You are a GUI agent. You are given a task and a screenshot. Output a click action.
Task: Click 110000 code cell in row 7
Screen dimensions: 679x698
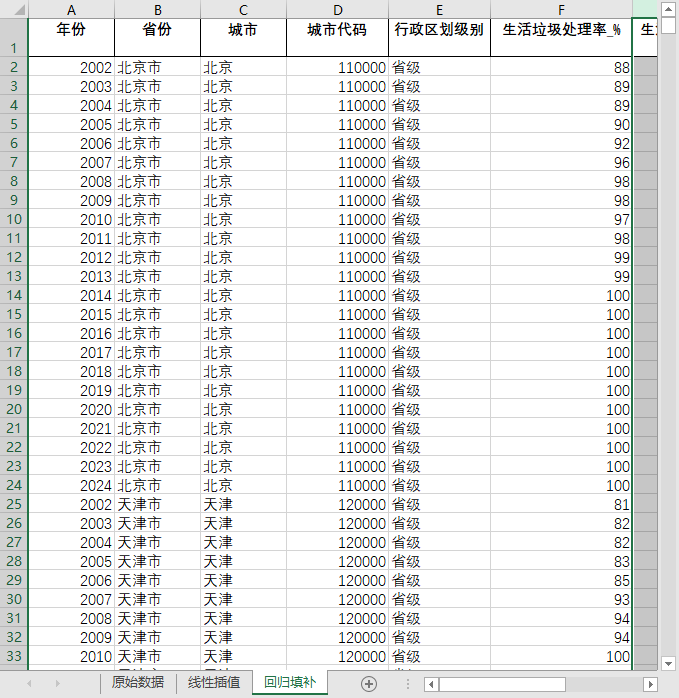(337, 162)
